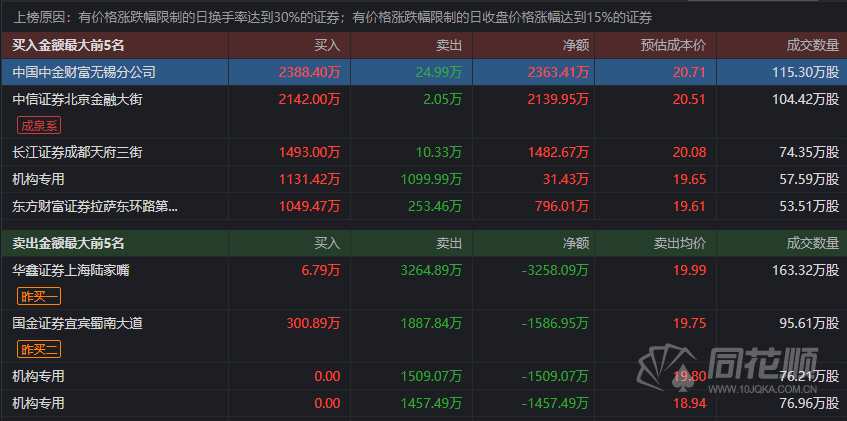The width and height of the screenshot is (847, 421).
Task: Click the volume 95.61万股
Action: tap(810, 323)
